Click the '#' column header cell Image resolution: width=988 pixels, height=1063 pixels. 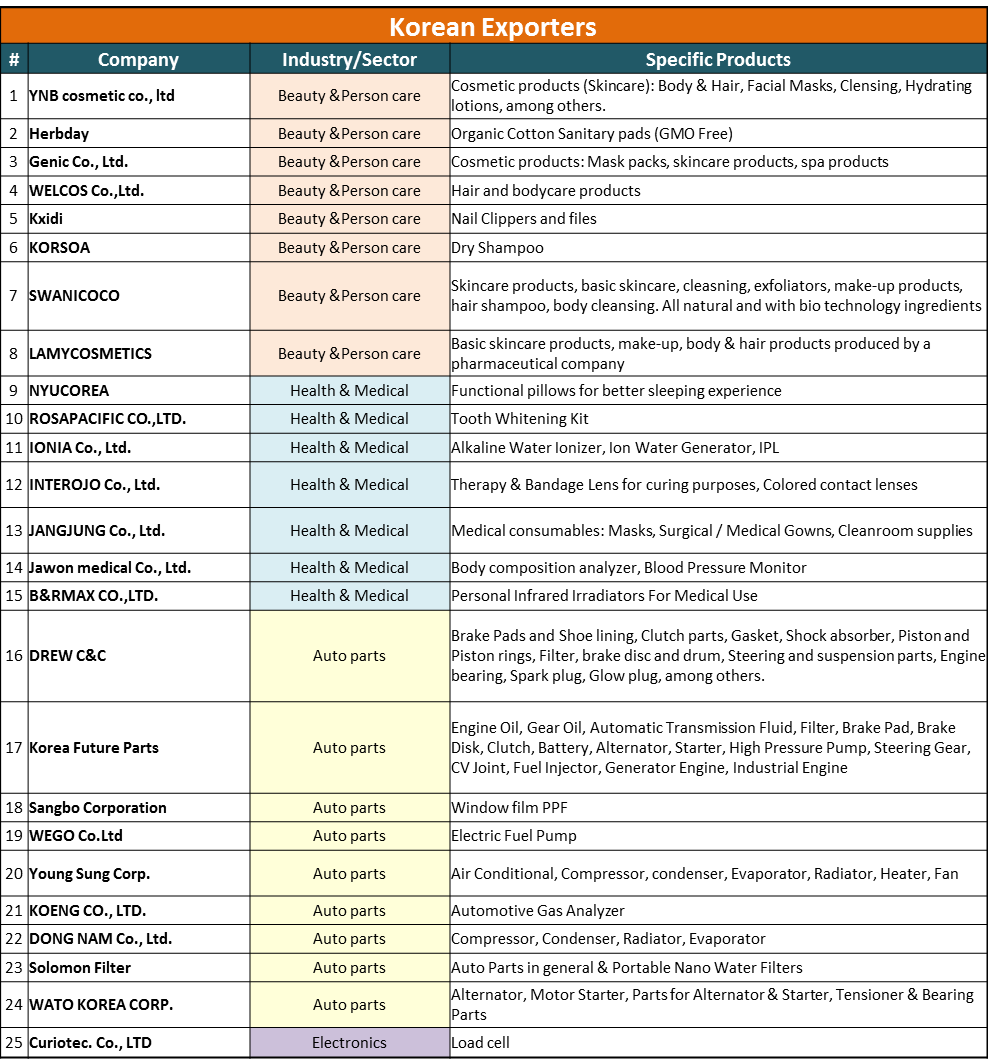coord(14,59)
